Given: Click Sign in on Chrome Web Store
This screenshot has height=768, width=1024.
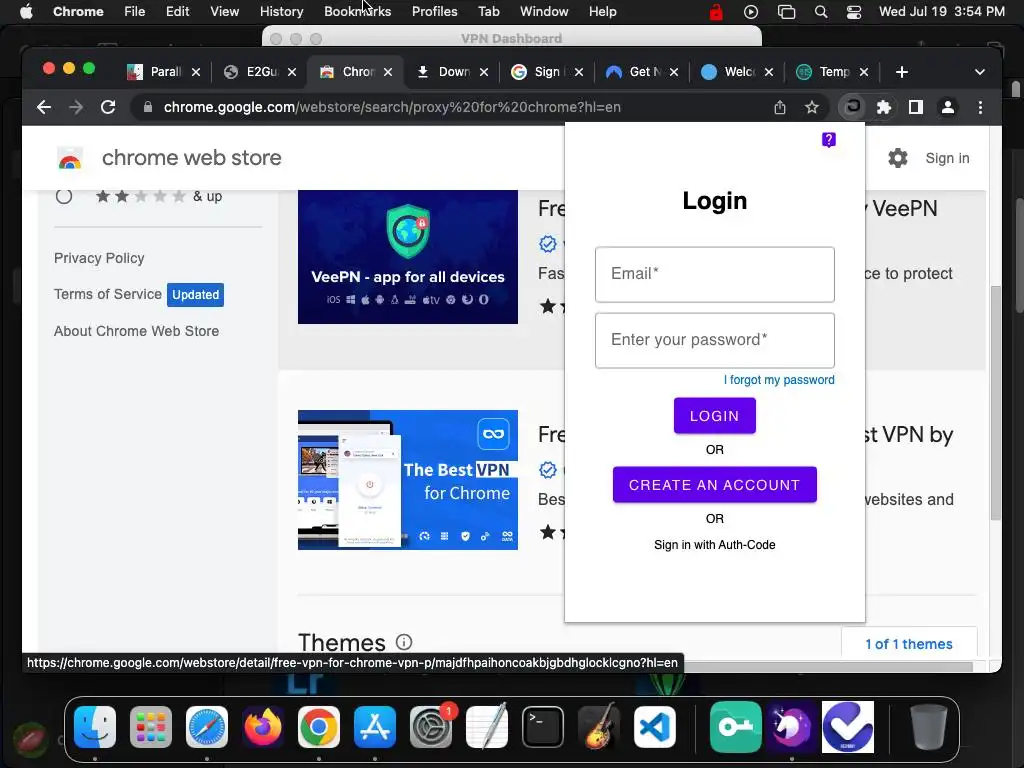Looking at the screenshot, I should [947, 158].
